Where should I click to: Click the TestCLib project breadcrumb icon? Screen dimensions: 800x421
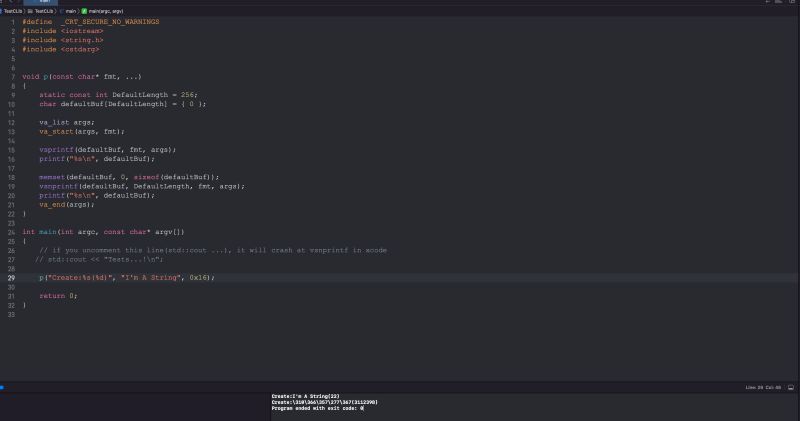(2, 11)
